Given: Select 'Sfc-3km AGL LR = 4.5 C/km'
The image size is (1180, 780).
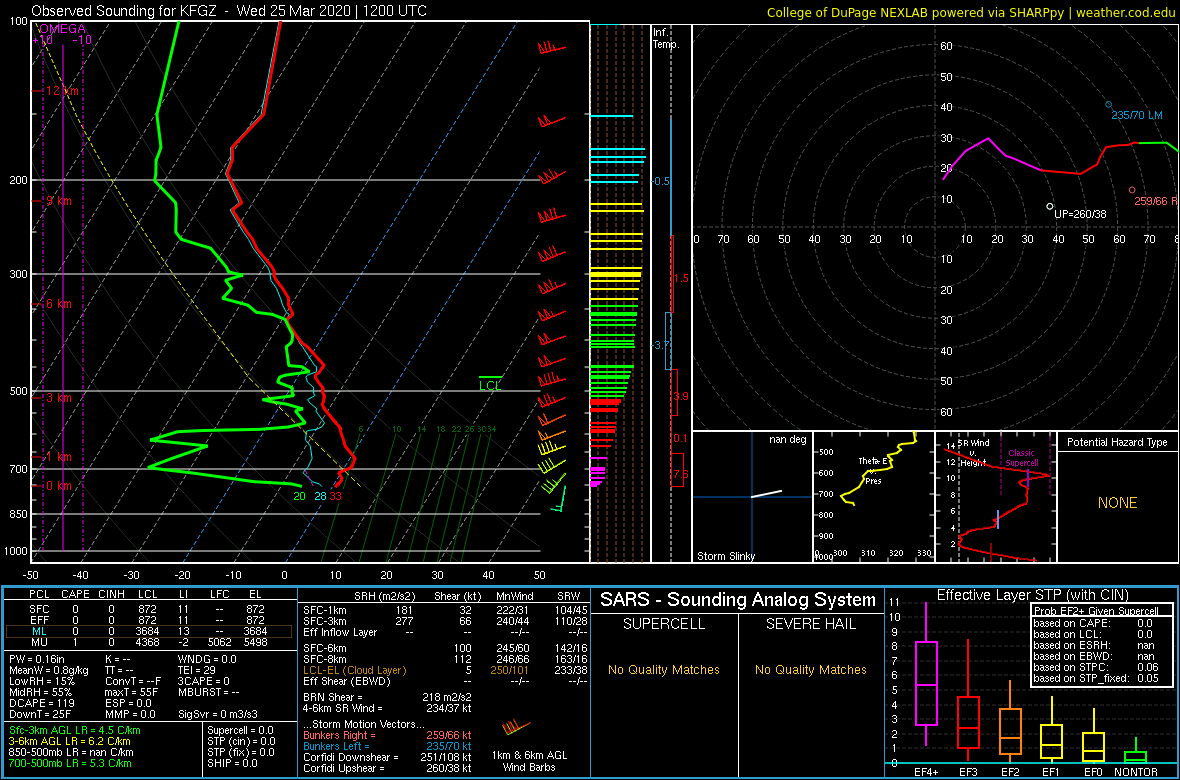Looking at the screenshot, I should coord(75,730).
